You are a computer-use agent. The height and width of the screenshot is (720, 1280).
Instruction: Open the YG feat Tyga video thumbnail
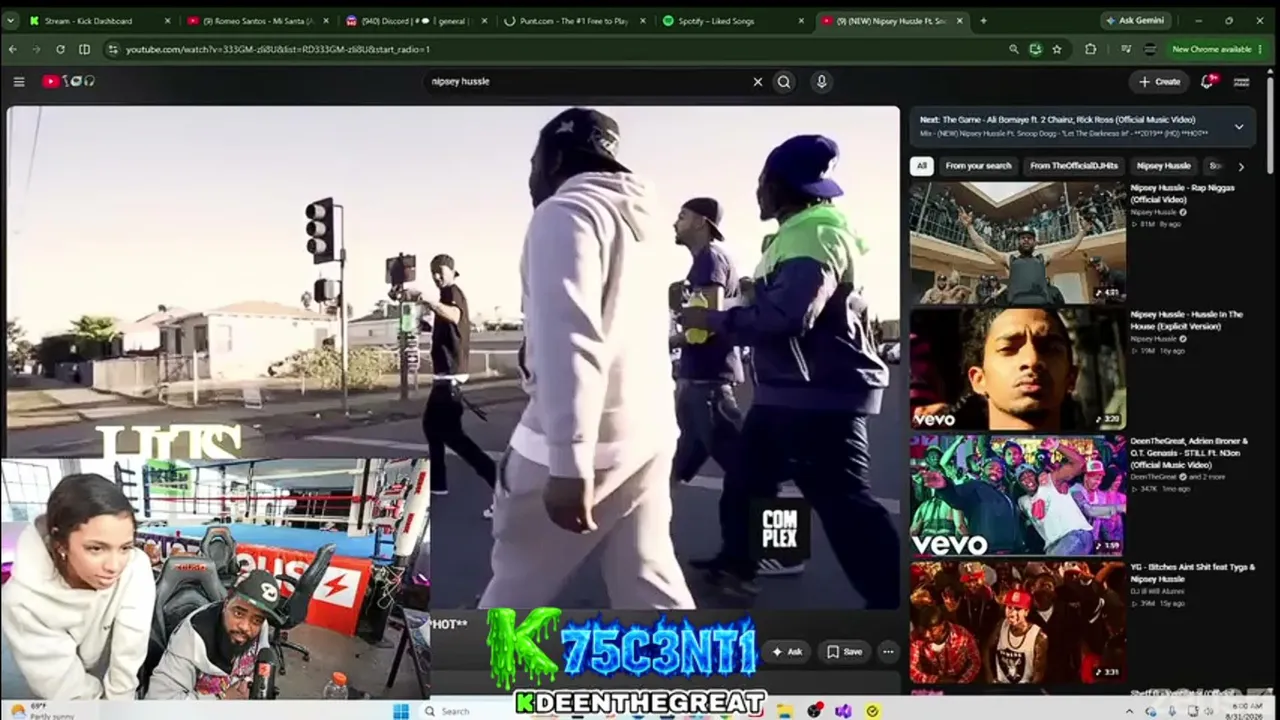[1017, 622]
